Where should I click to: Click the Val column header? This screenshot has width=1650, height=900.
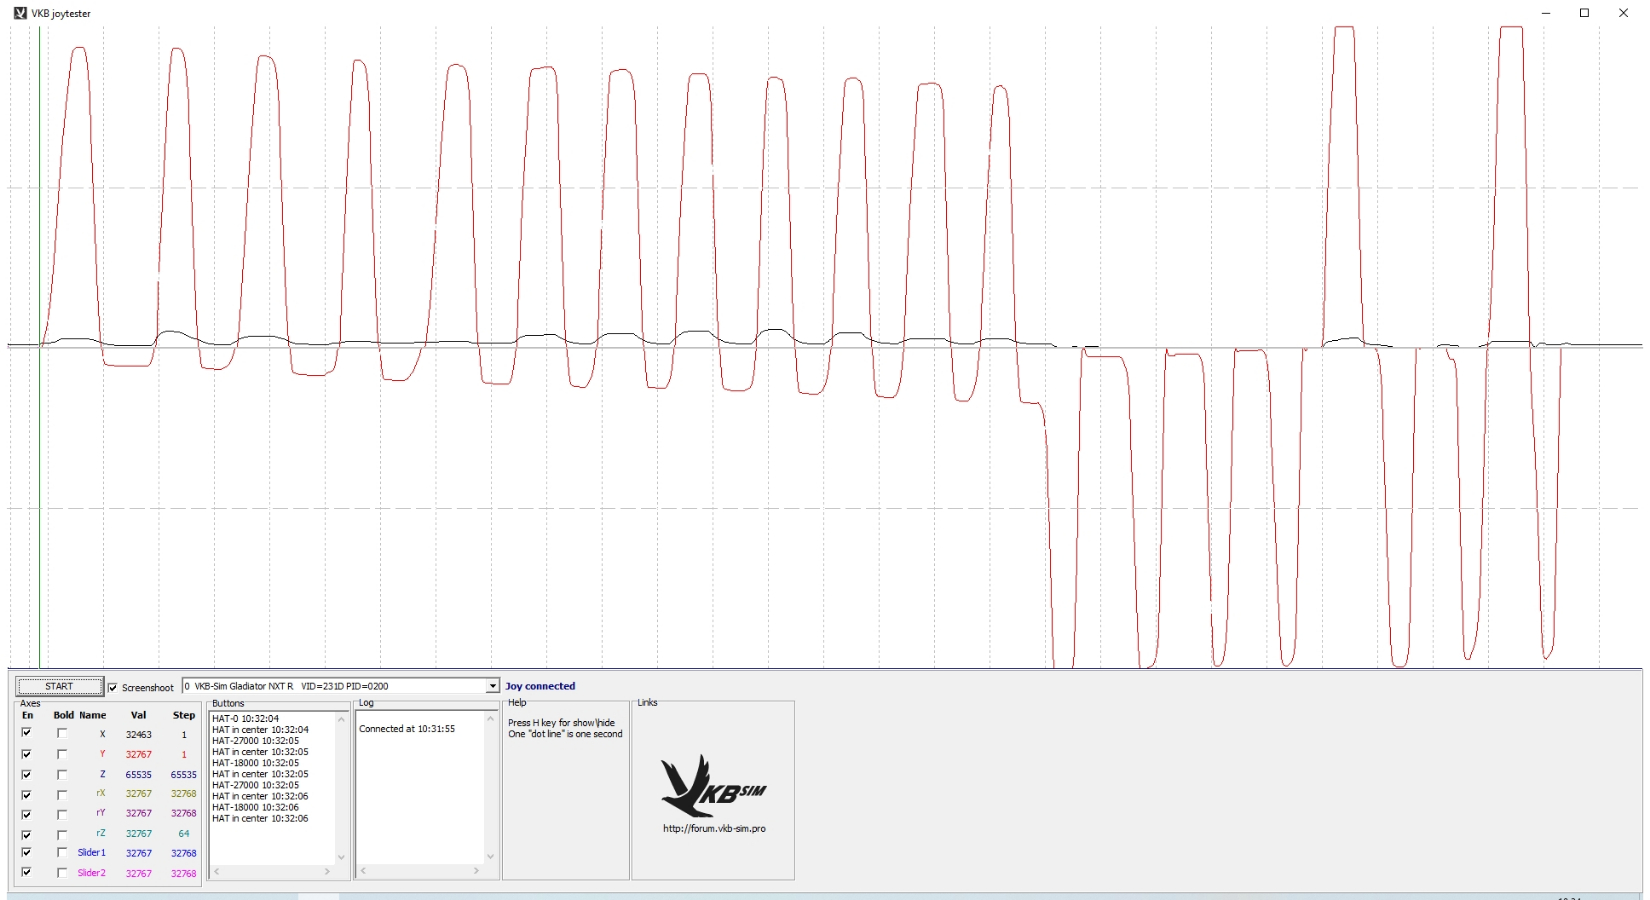(138, 715)
